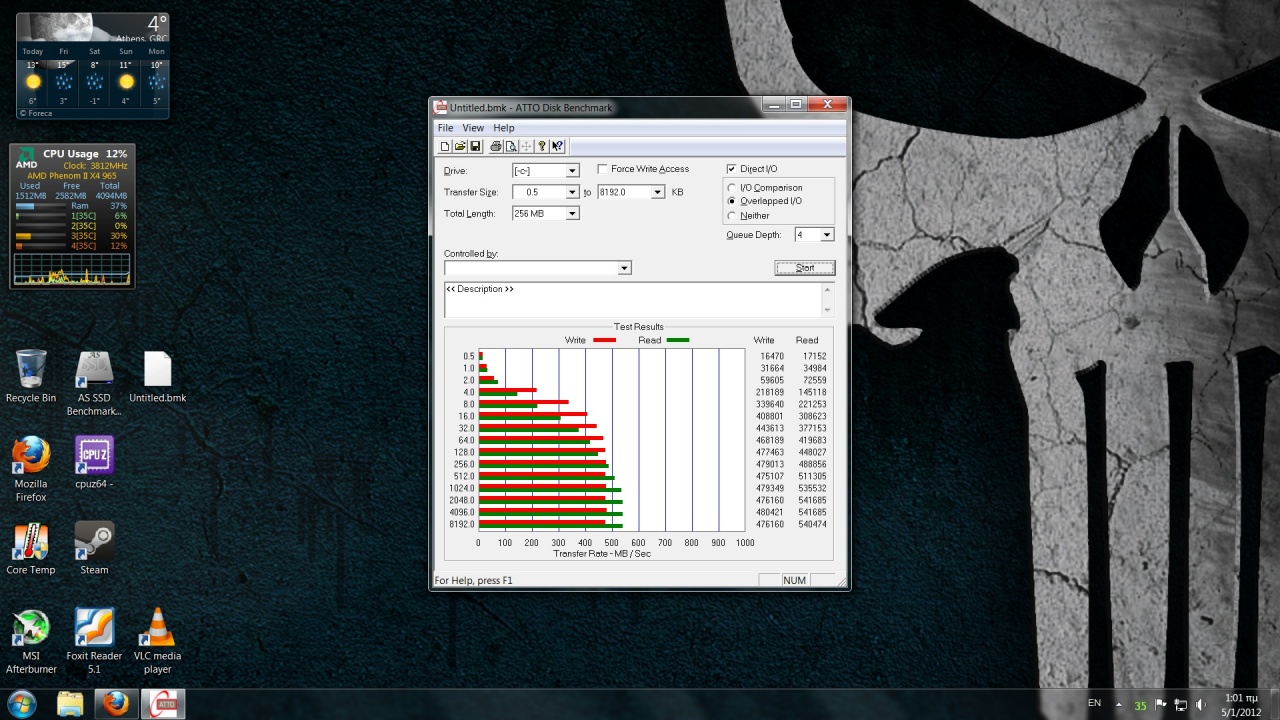
Task: Enable the Force Write Access checkbox
Action: point(602,169)
